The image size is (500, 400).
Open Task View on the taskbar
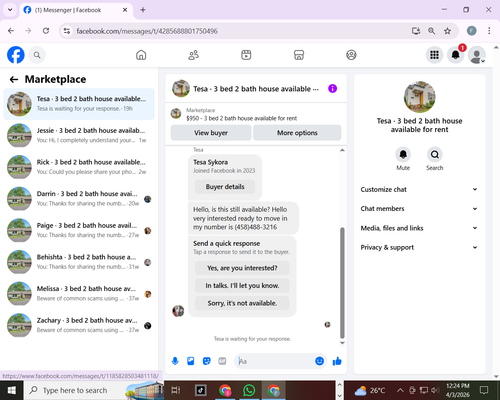176,390
